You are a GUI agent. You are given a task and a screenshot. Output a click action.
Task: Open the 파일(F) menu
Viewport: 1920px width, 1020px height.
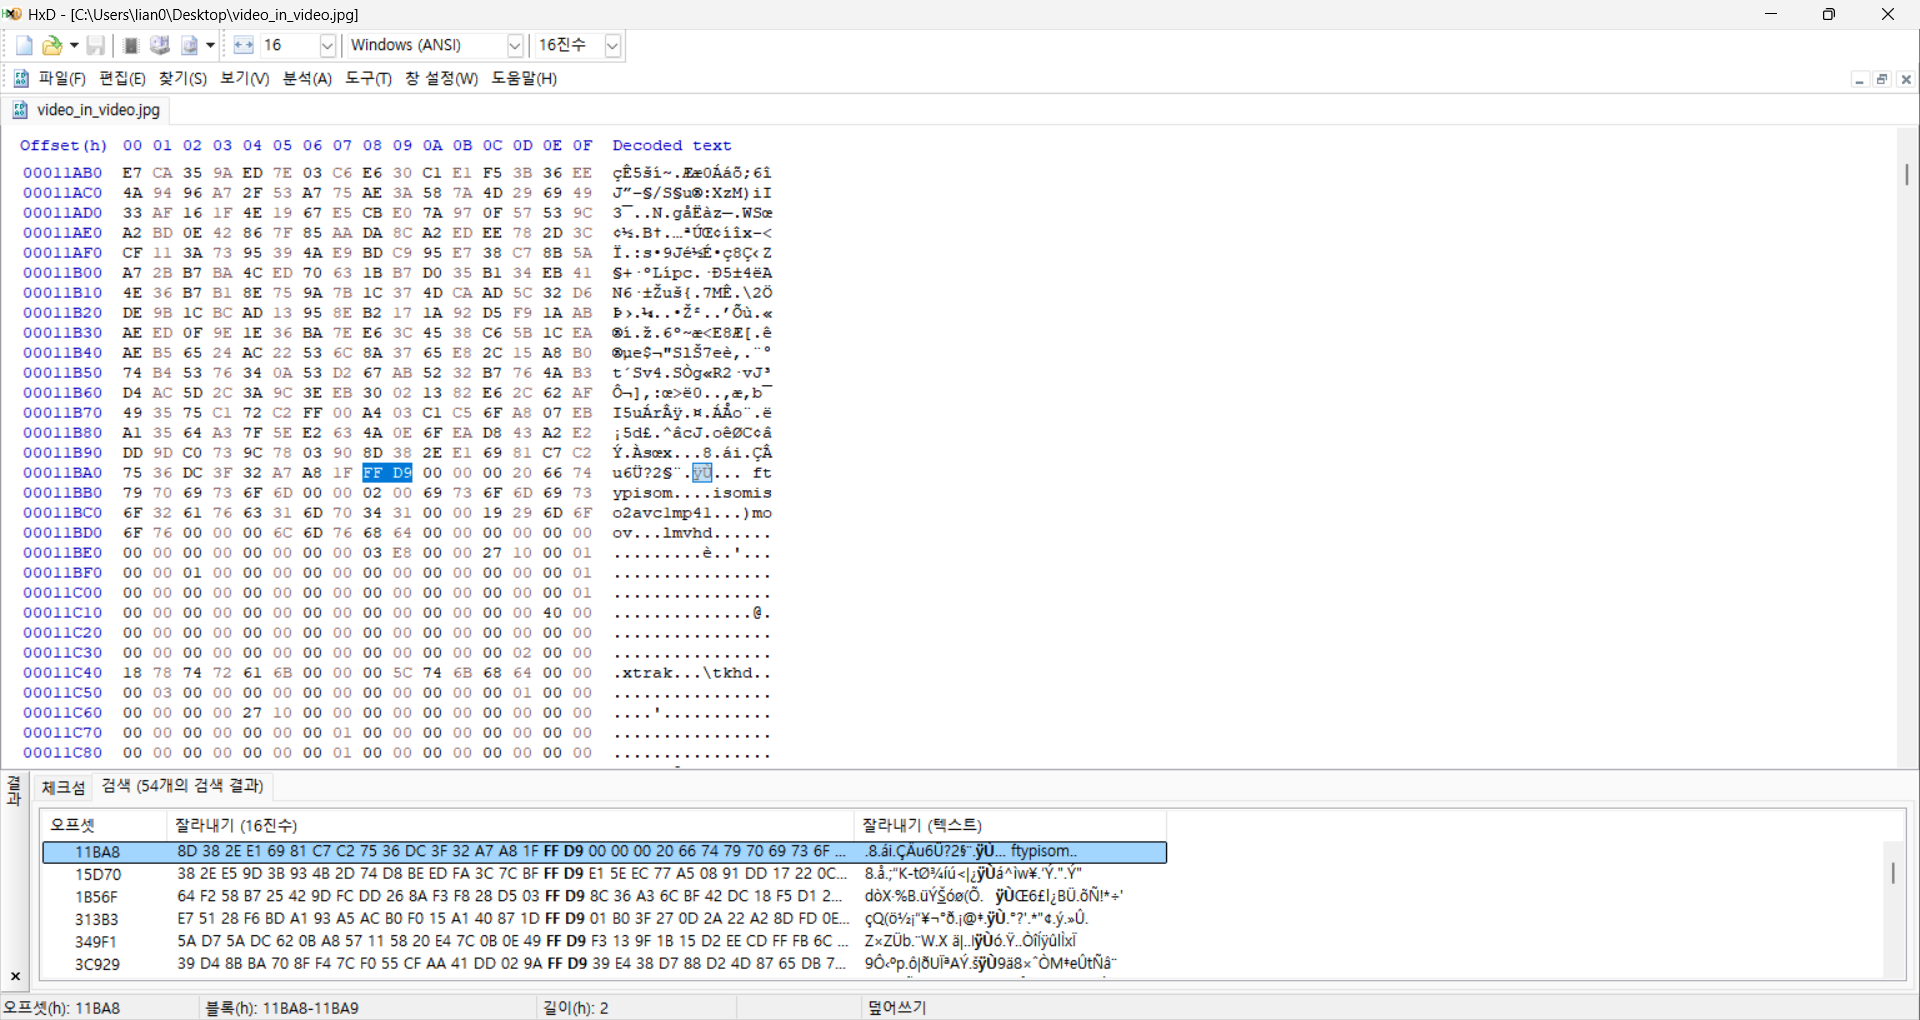[x=62, y=78]
